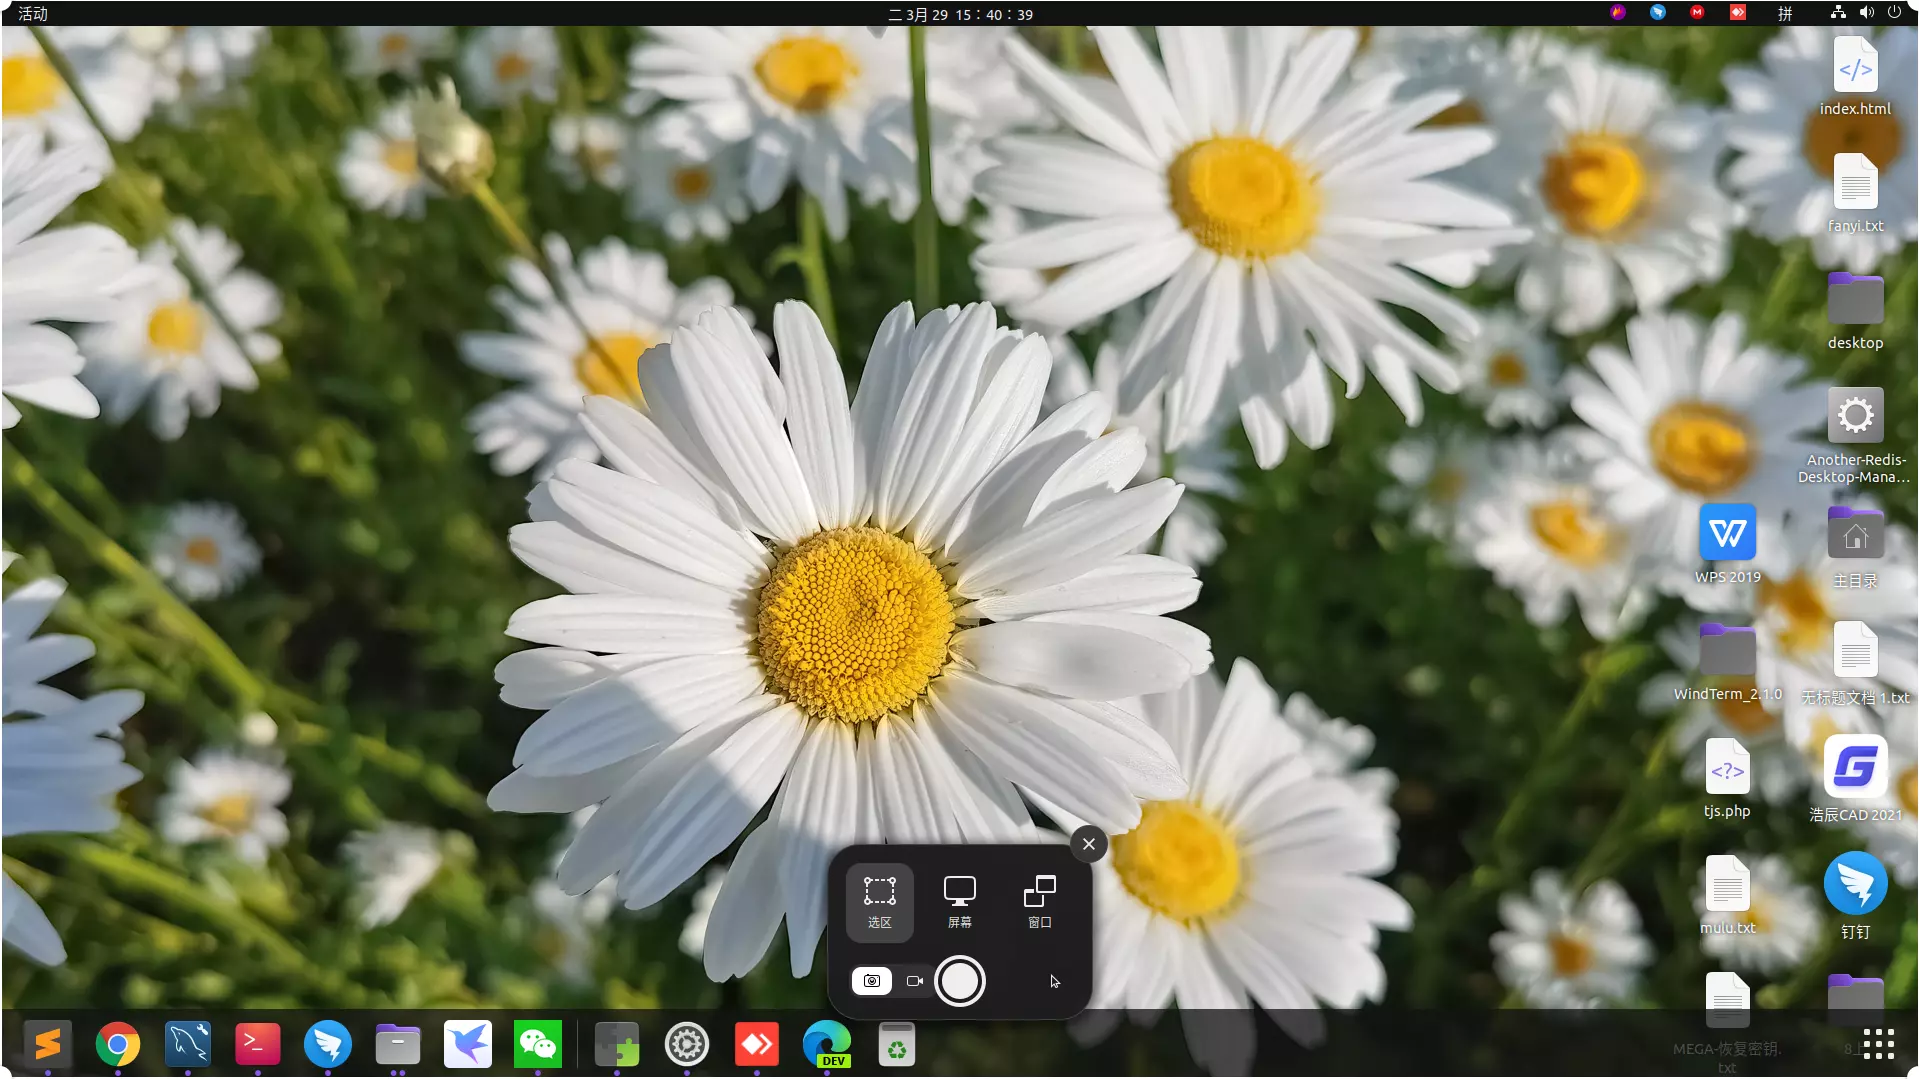The image size is (1919, 1079).
Task: Launch Microsoft Edge Dev from dock
Action: [x=827, y=1045]
